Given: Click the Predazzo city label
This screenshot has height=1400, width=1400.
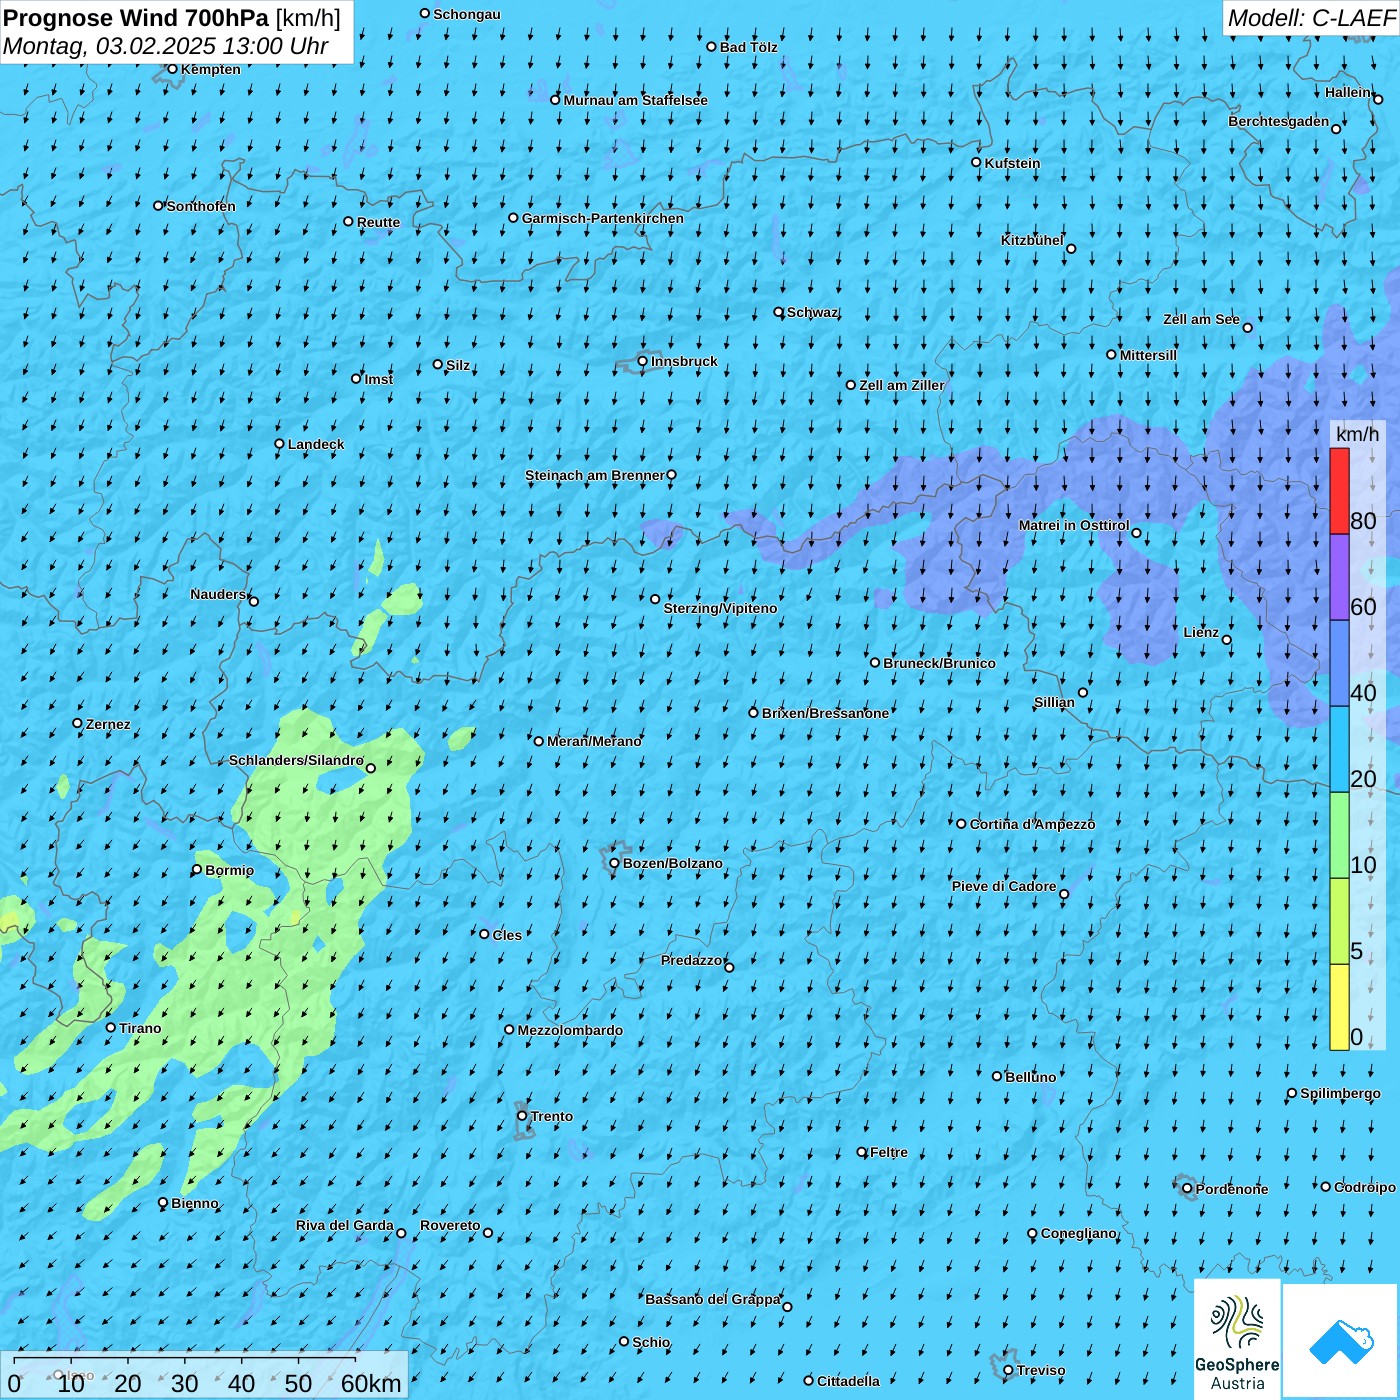Looking at the screenshot, I should [x=692, y=960].
